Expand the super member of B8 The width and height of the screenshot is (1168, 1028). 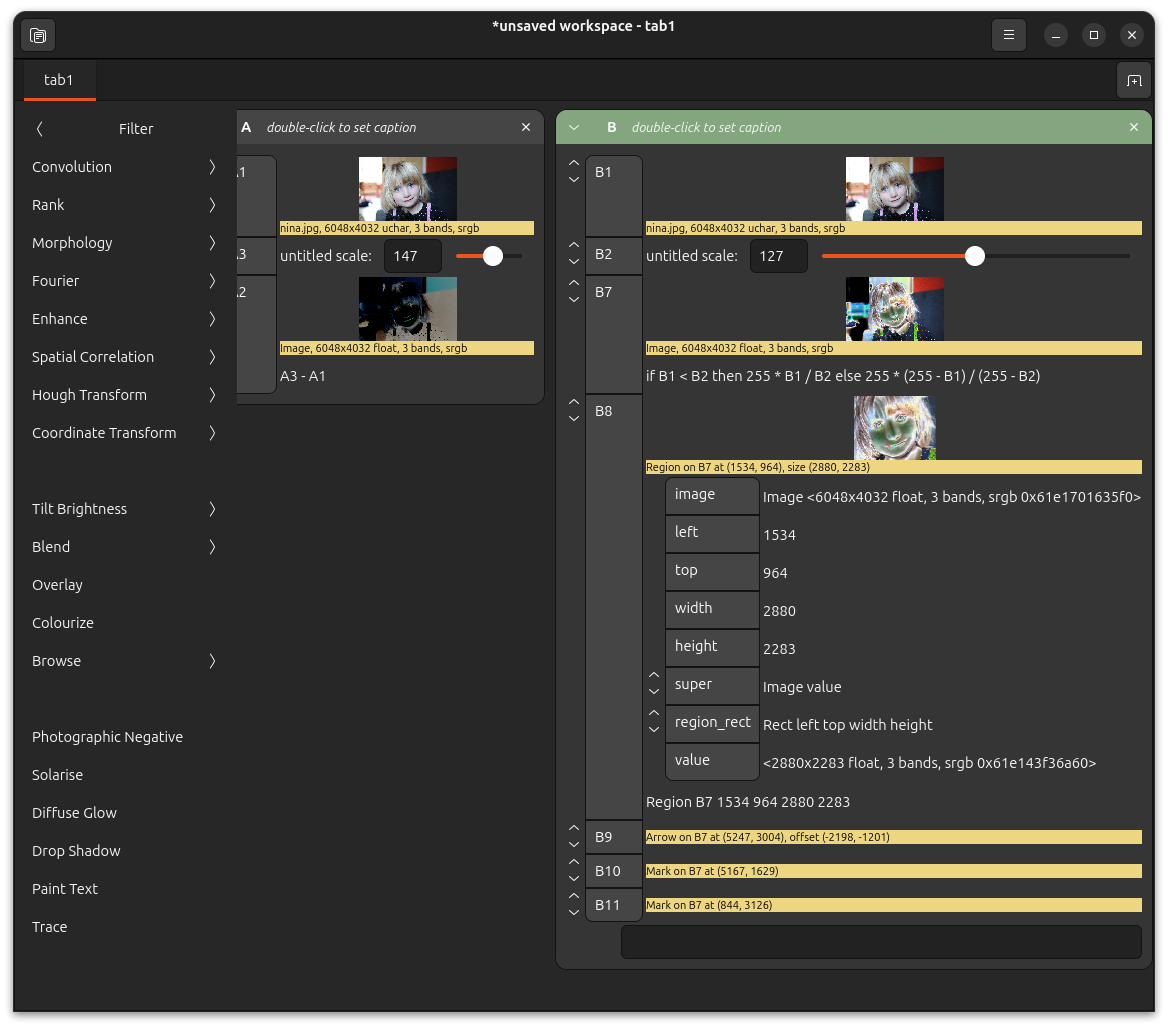tap(653, 684)
